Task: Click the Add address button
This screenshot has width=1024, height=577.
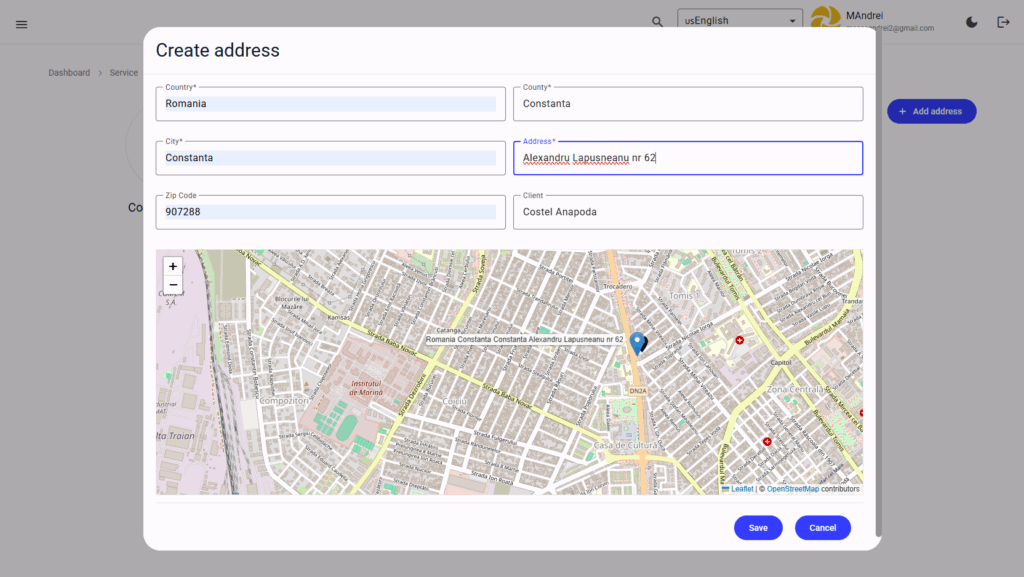Action: point(931,112)
